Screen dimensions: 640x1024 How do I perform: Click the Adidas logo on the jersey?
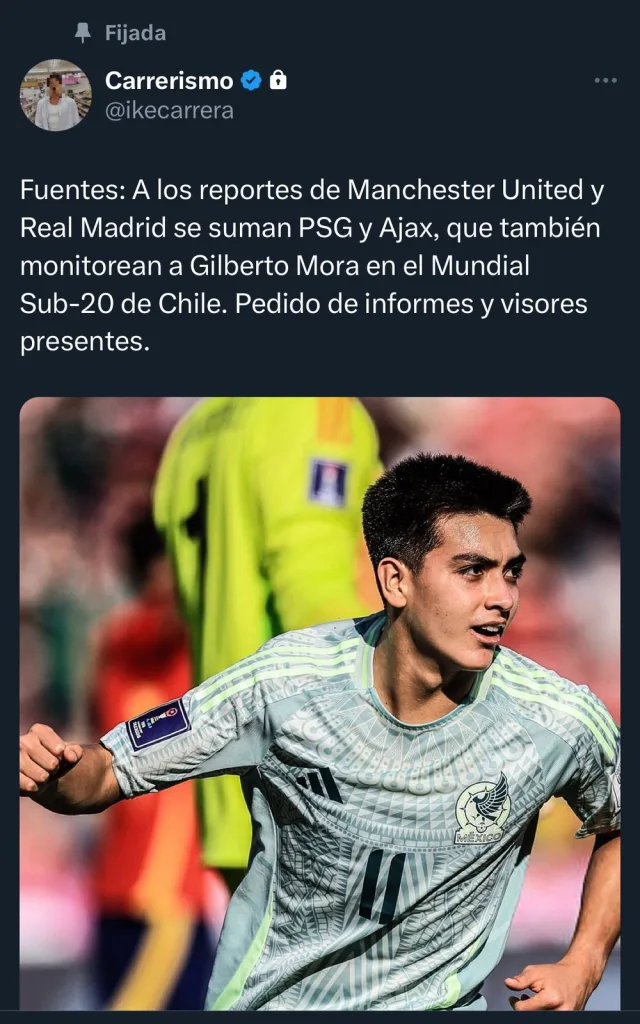pos(321,784)
